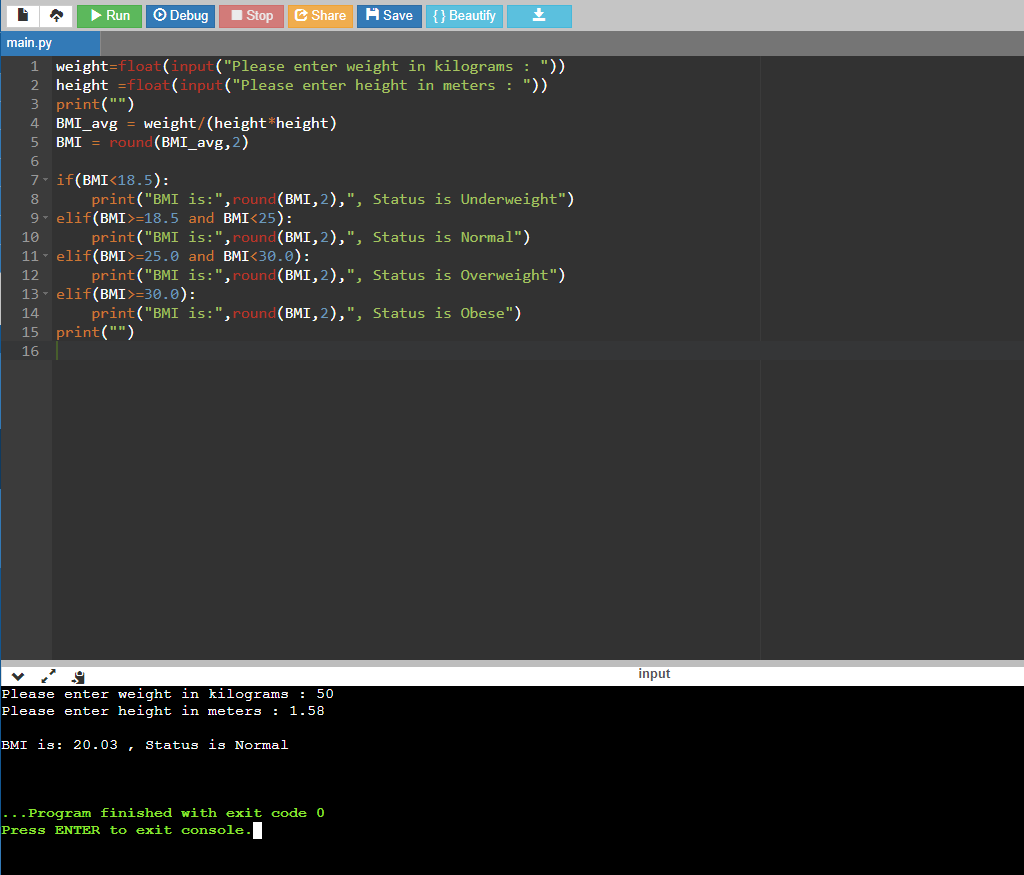Click console line showing weight 50

click(x=167, y=694)
